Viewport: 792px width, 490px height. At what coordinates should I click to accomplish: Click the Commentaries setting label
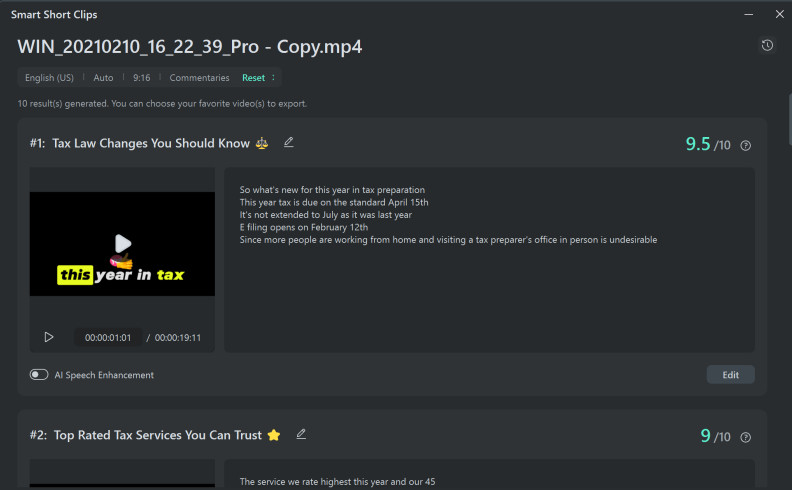point(199,78)
